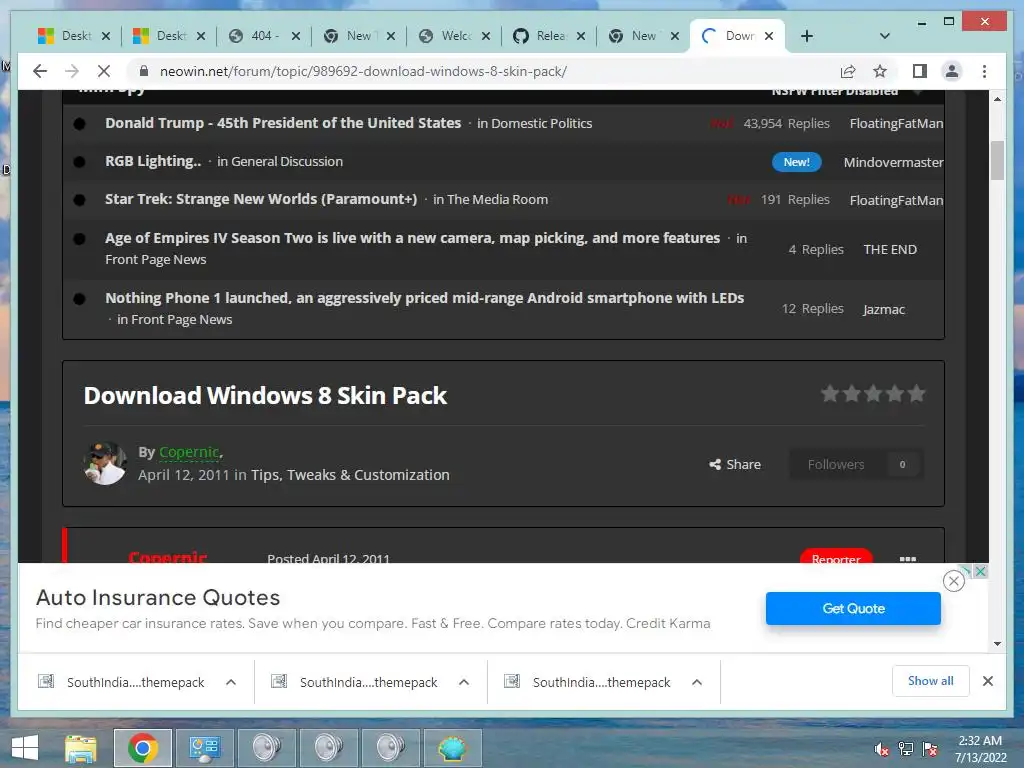View site security lock information

coord(144,71)
